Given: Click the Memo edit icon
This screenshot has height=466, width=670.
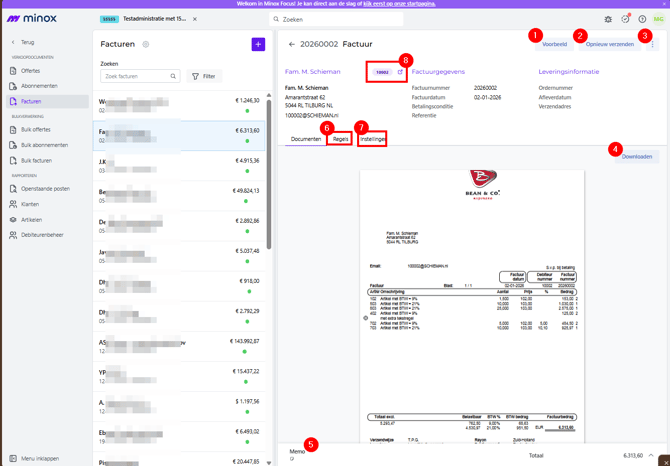Looking at the screenshot, I should [292, 459].
